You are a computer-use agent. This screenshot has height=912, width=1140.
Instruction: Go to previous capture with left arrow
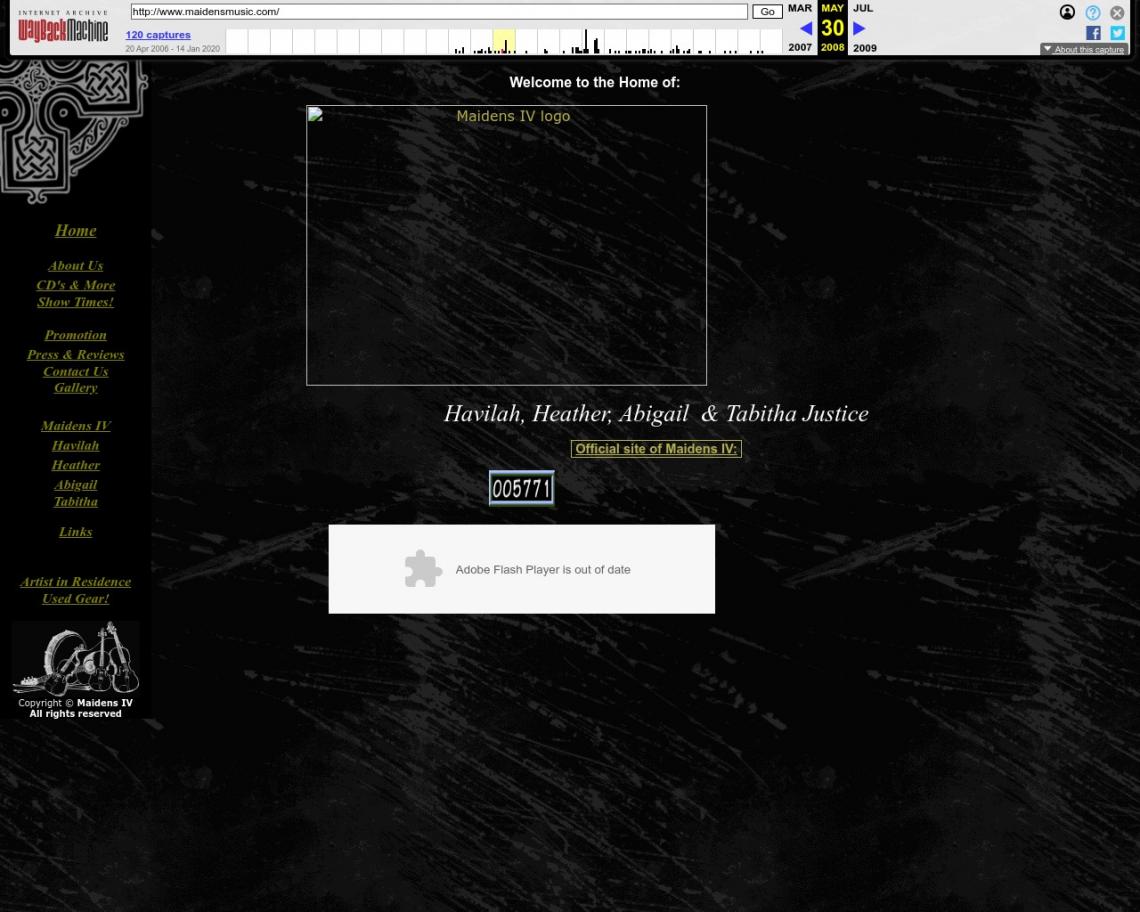point(806,28)
